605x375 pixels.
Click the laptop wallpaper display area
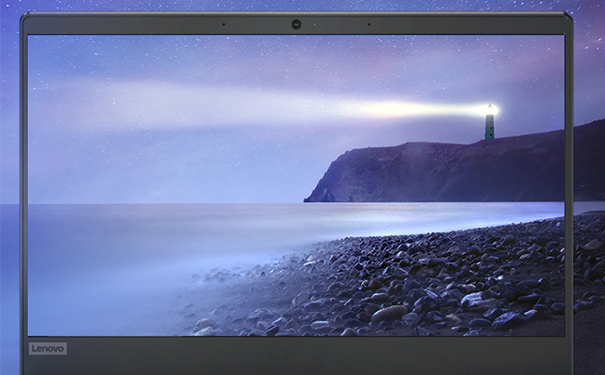(x=296, y=185)
